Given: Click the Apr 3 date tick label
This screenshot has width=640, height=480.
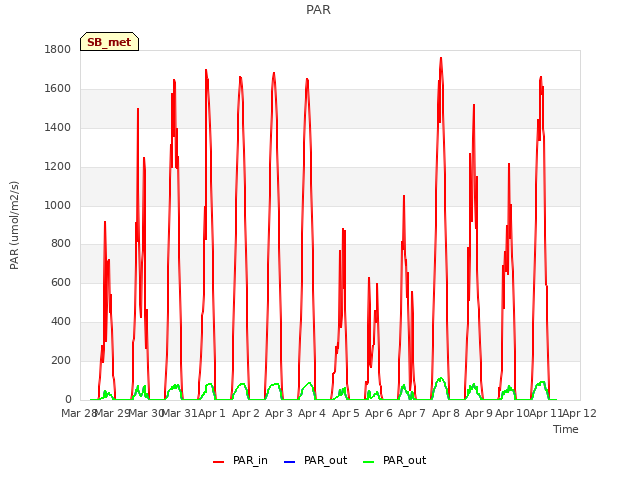Looking at the screenshot, I should [x=279, y=413].
